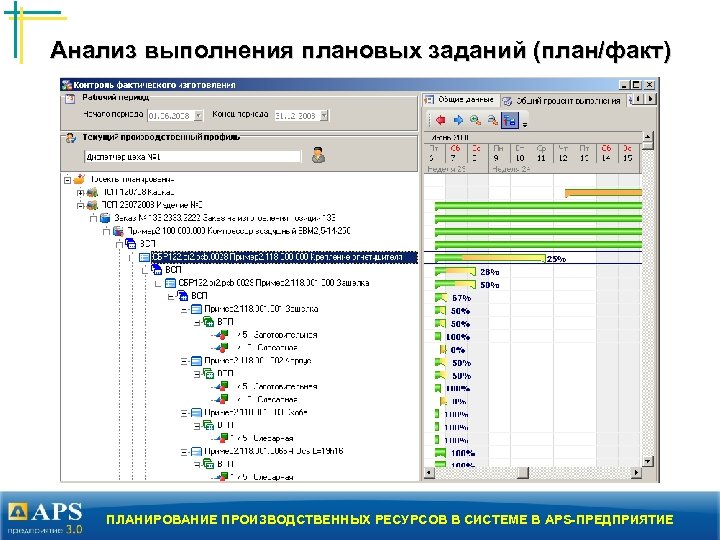
Task: Collapse the Пример2.118.001.002 Корпус node
Action: [184, 361]
